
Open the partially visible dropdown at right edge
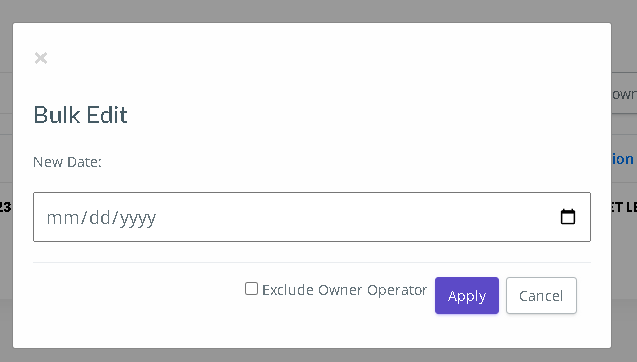(x=624, y=93)
